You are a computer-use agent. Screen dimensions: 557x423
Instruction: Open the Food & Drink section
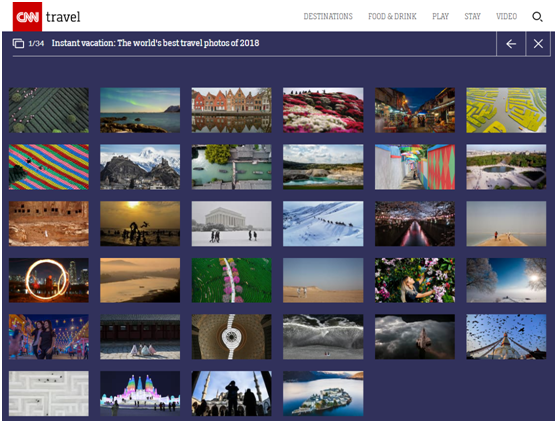point(392,16)
